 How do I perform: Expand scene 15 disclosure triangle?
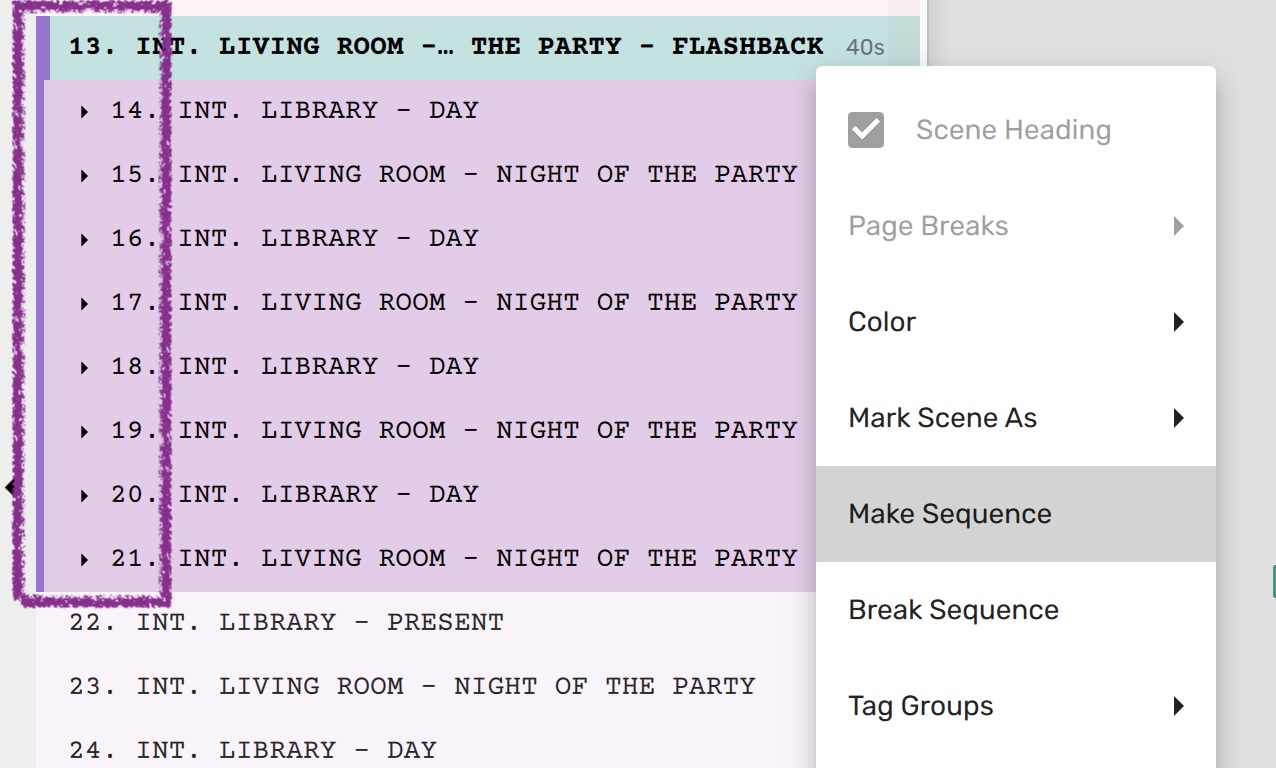[x=85, y=176]
